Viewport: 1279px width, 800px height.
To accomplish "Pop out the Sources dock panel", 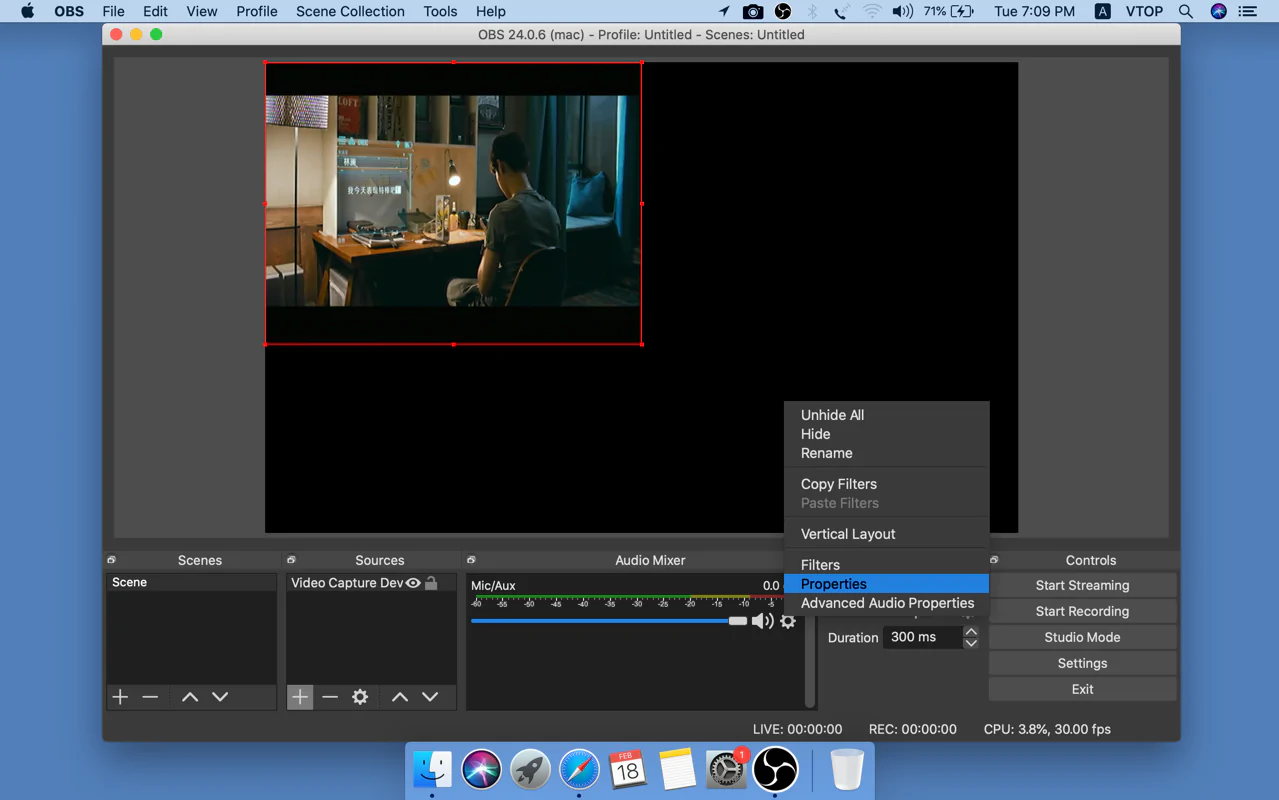I will [x=292, y=560].
